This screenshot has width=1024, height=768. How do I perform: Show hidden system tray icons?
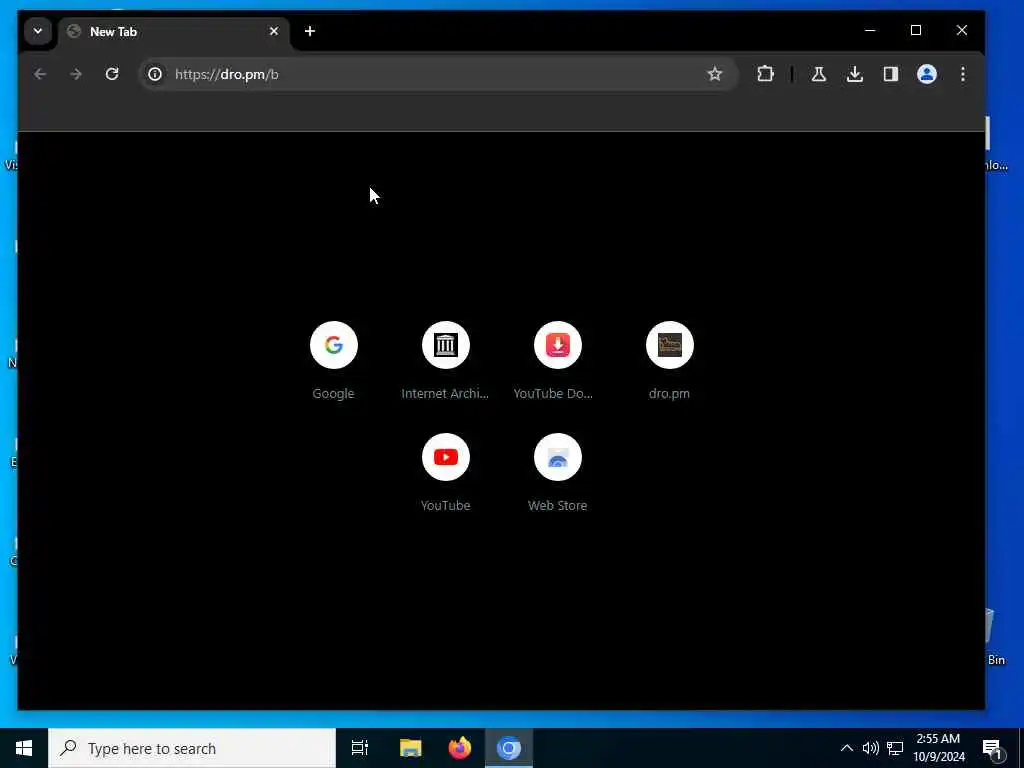pyautogui.click(x=846, y=748)
